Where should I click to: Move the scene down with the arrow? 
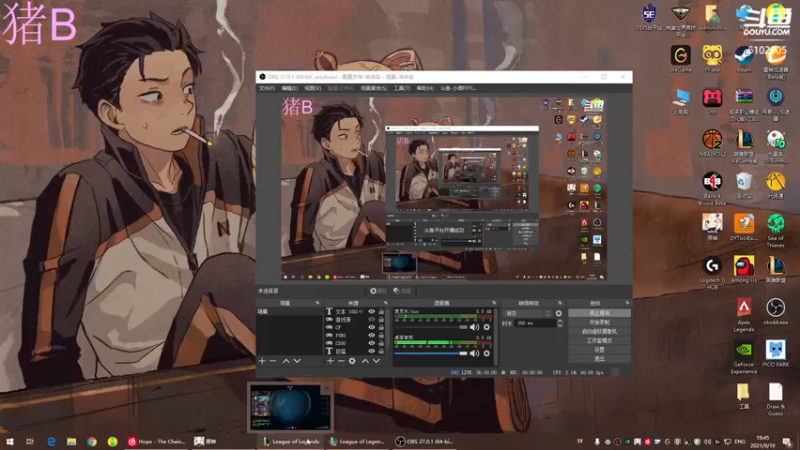pos(297,361)
